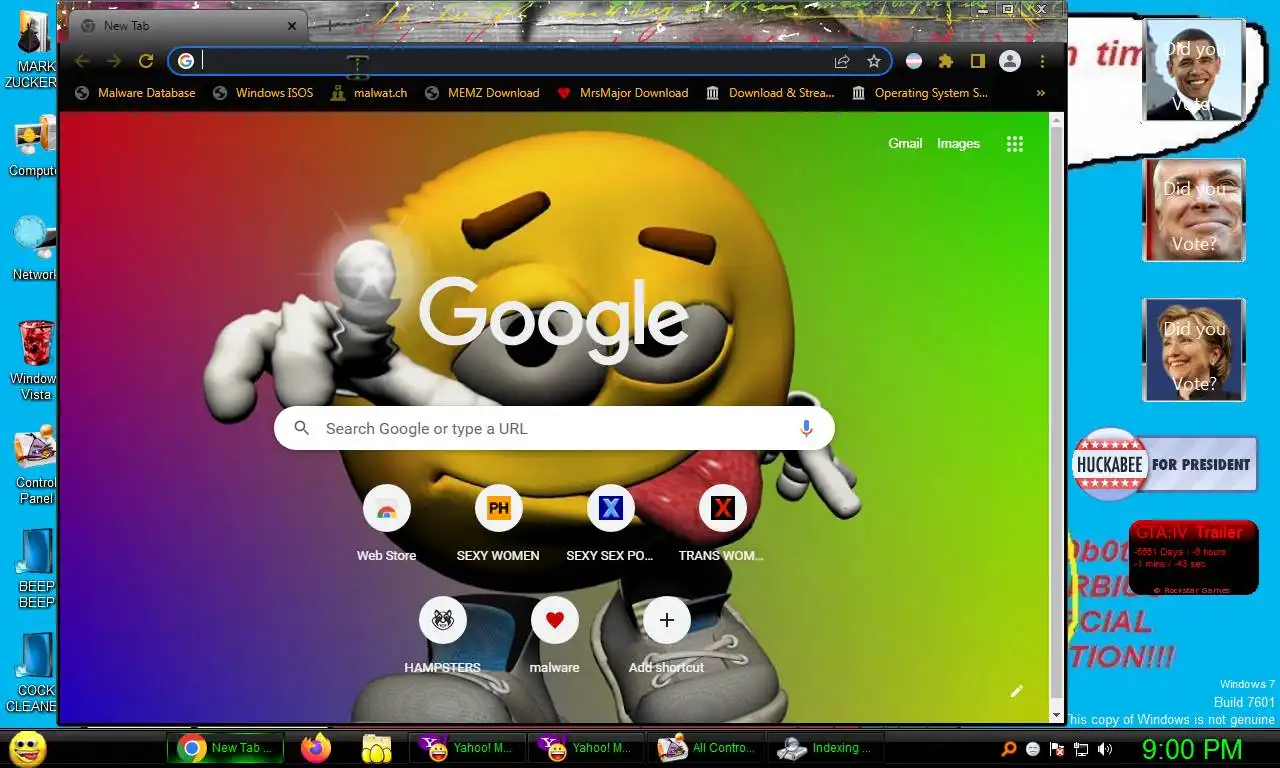Open the smiley face Start button
The image size is (1280, 768).
[28, 748]
